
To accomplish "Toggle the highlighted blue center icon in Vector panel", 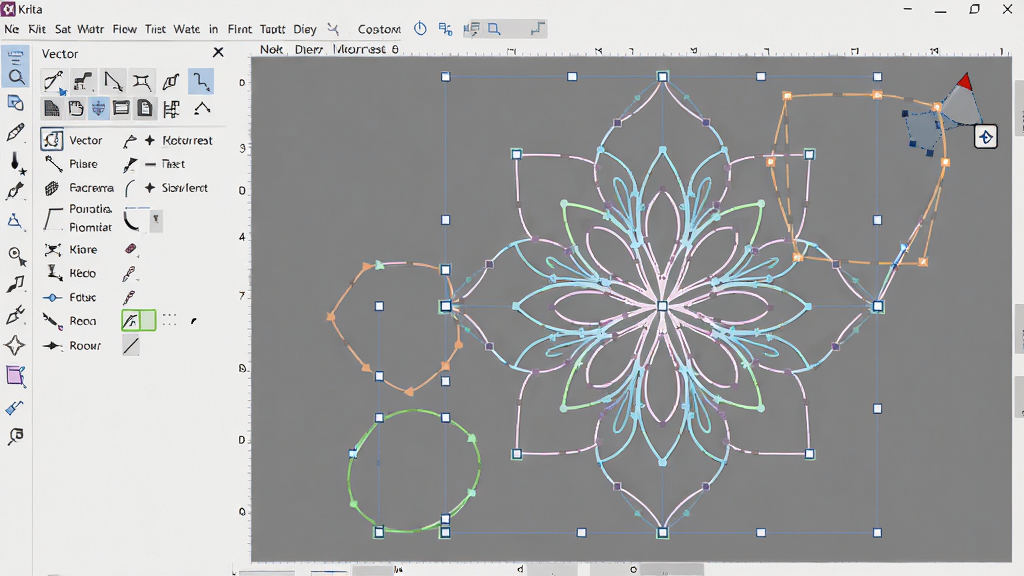I will (x=99, y=108).
